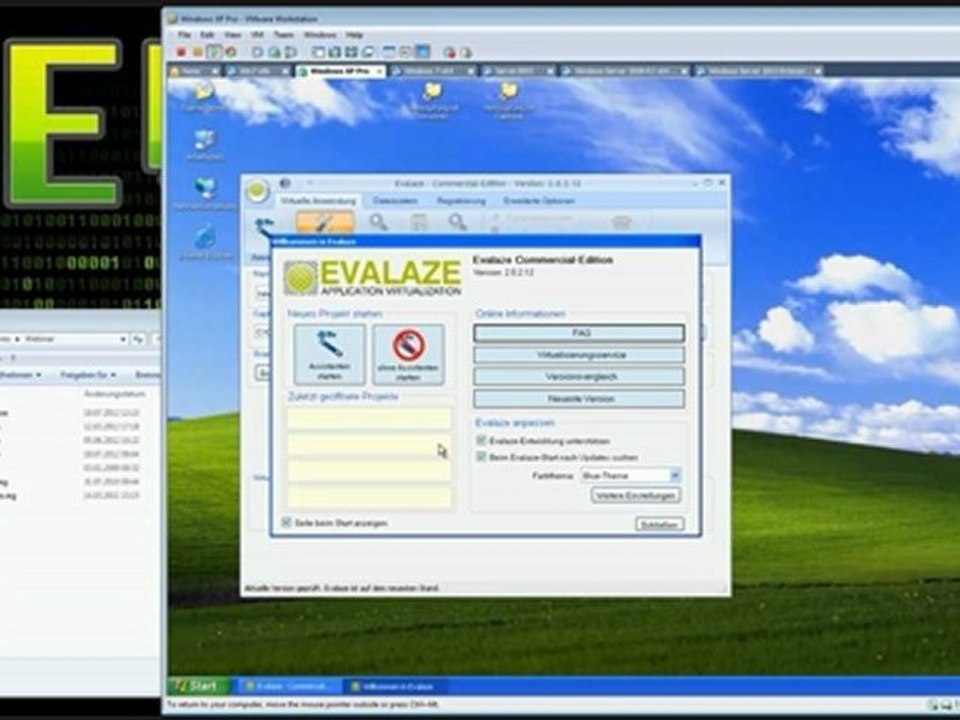This screenshot has height=720, width=960.
Task: Click the 'Versionsvergleich' button
Action: [x=579, y=377]
